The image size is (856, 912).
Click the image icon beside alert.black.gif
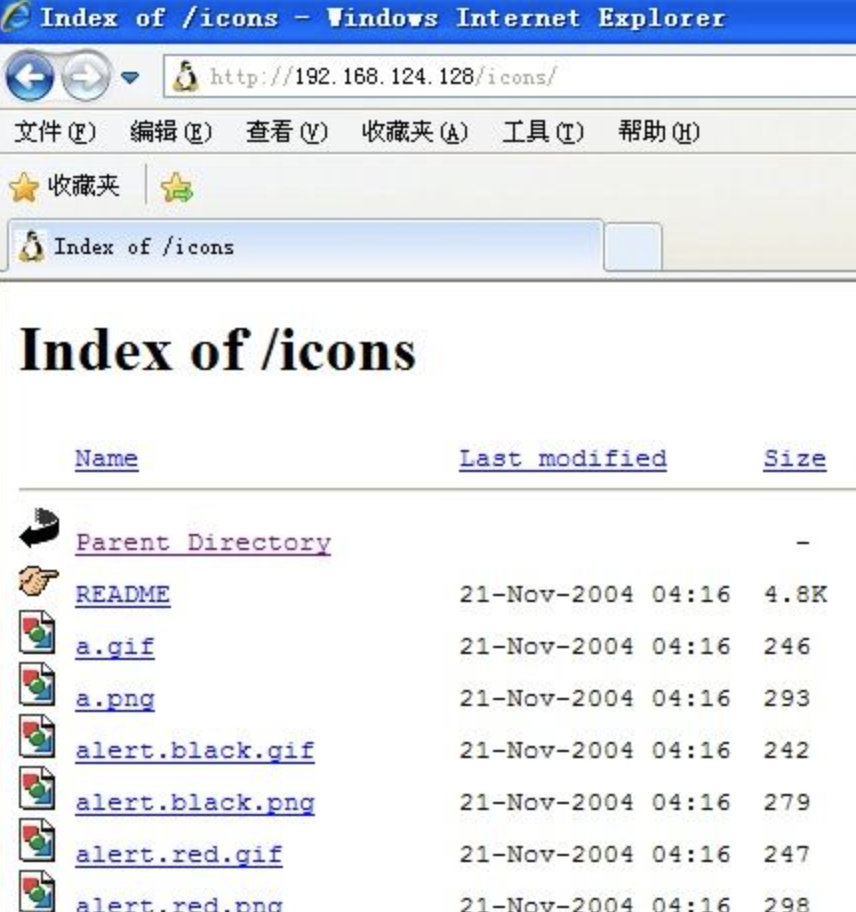[37, 736]
